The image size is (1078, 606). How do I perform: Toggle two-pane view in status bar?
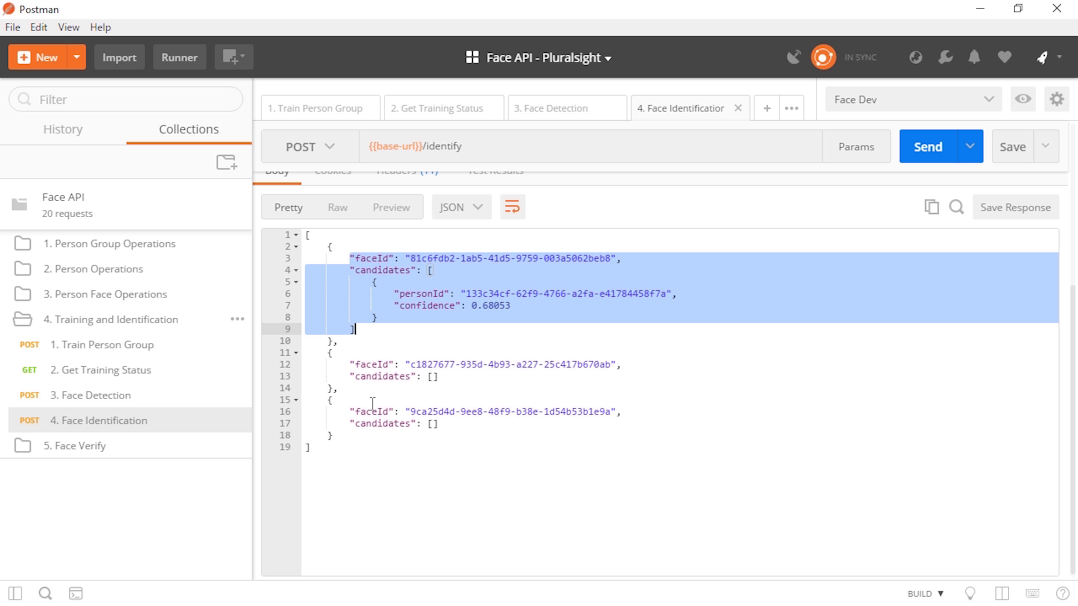pos(1001,593)
